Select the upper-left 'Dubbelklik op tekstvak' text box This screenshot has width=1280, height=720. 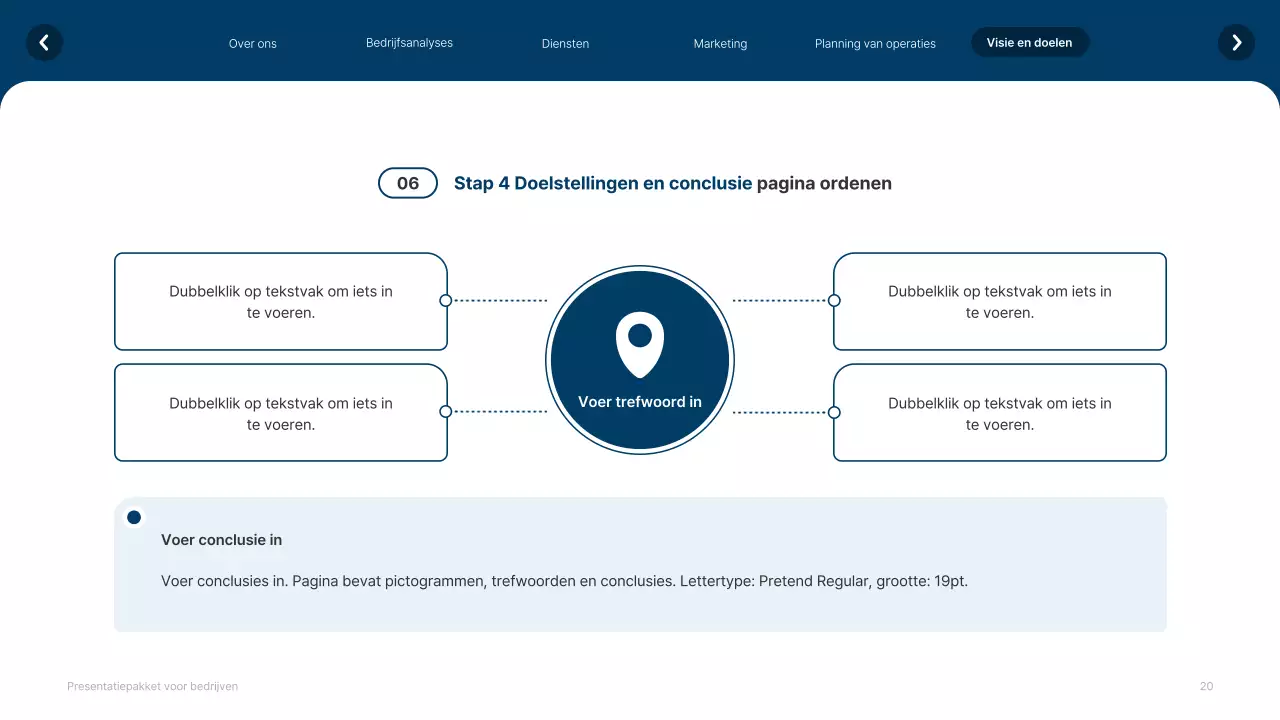(x=281, y=301)
